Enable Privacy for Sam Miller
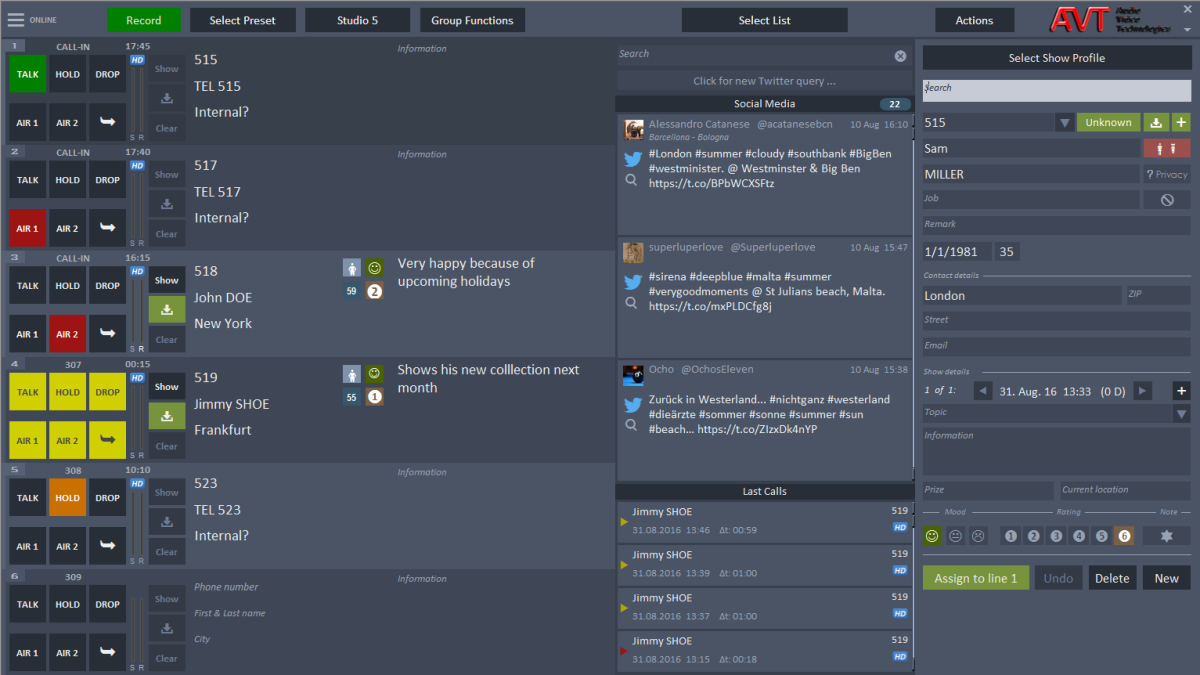This screenshot has height=675, width=1200. 1166,174
